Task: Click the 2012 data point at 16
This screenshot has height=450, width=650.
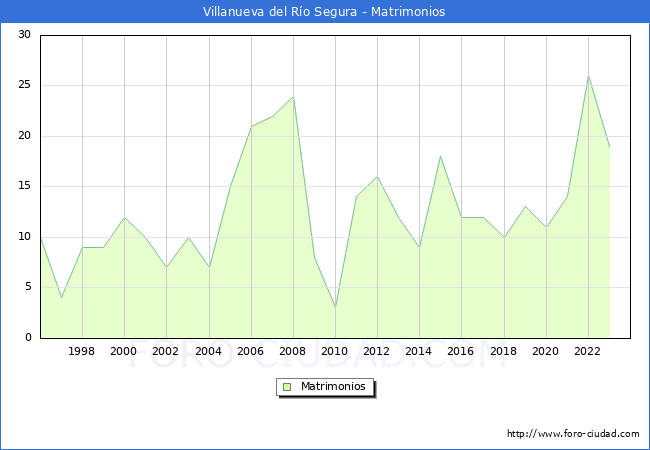Action: click(x=377, y=177)
